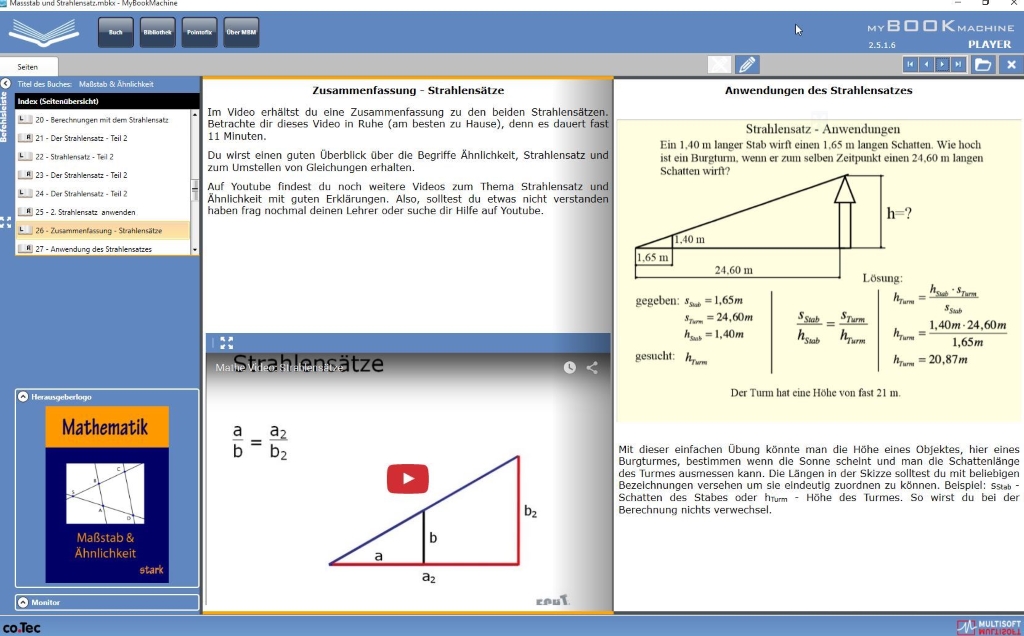Click the page icon beside entry 24
1024x636 pixels.
pyautogui.click(x=25, y=193)
